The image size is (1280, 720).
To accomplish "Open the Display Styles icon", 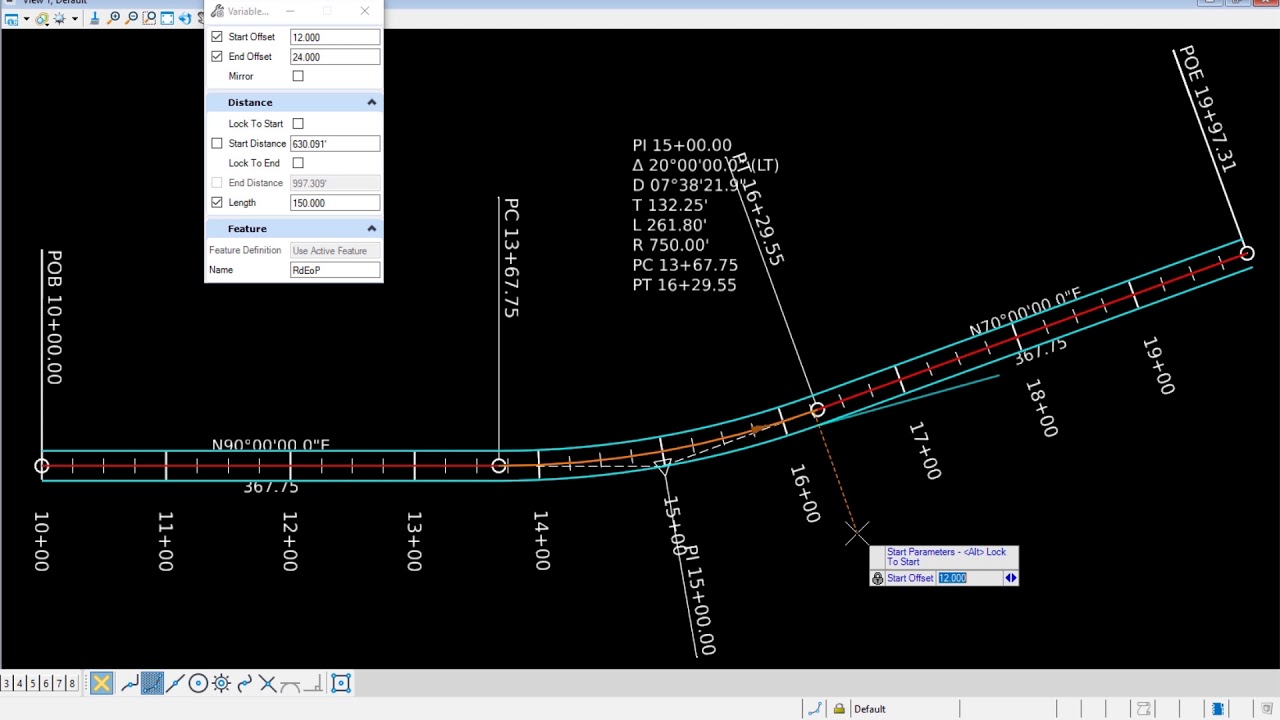I will (42, 19).
